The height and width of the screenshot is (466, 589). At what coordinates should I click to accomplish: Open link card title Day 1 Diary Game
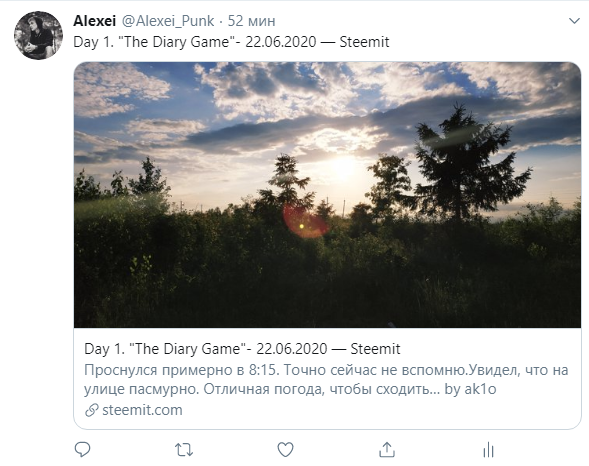point(242,349)
